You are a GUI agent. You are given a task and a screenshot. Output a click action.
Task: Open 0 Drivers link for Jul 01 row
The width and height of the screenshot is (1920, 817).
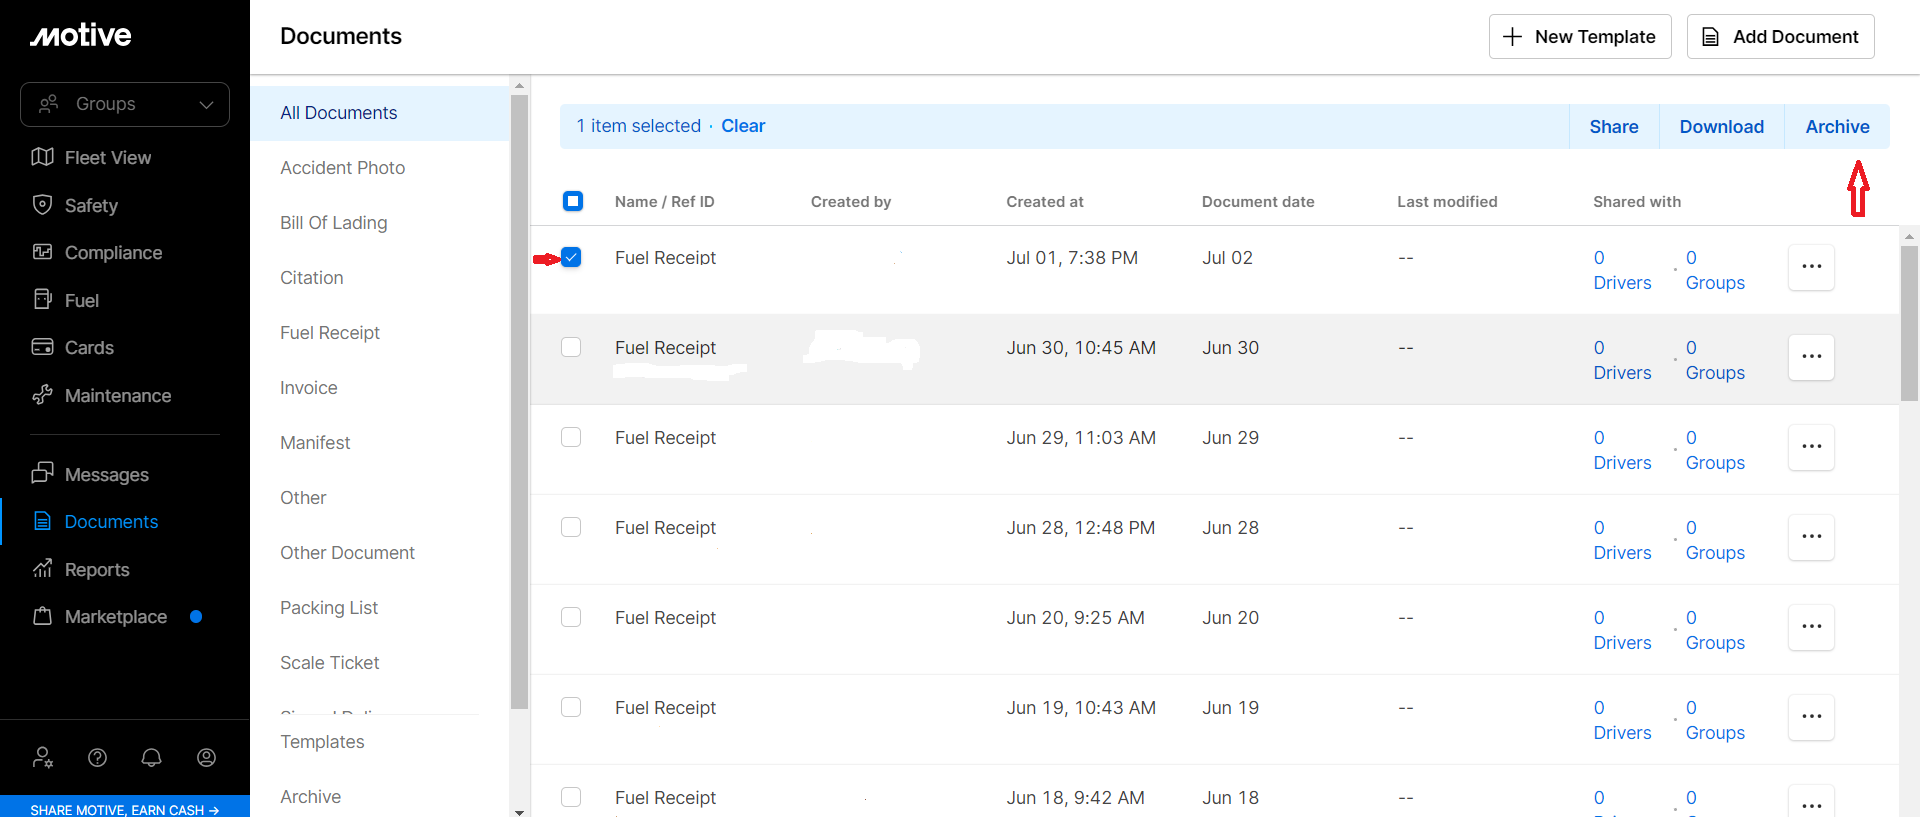click(1622, 270)
